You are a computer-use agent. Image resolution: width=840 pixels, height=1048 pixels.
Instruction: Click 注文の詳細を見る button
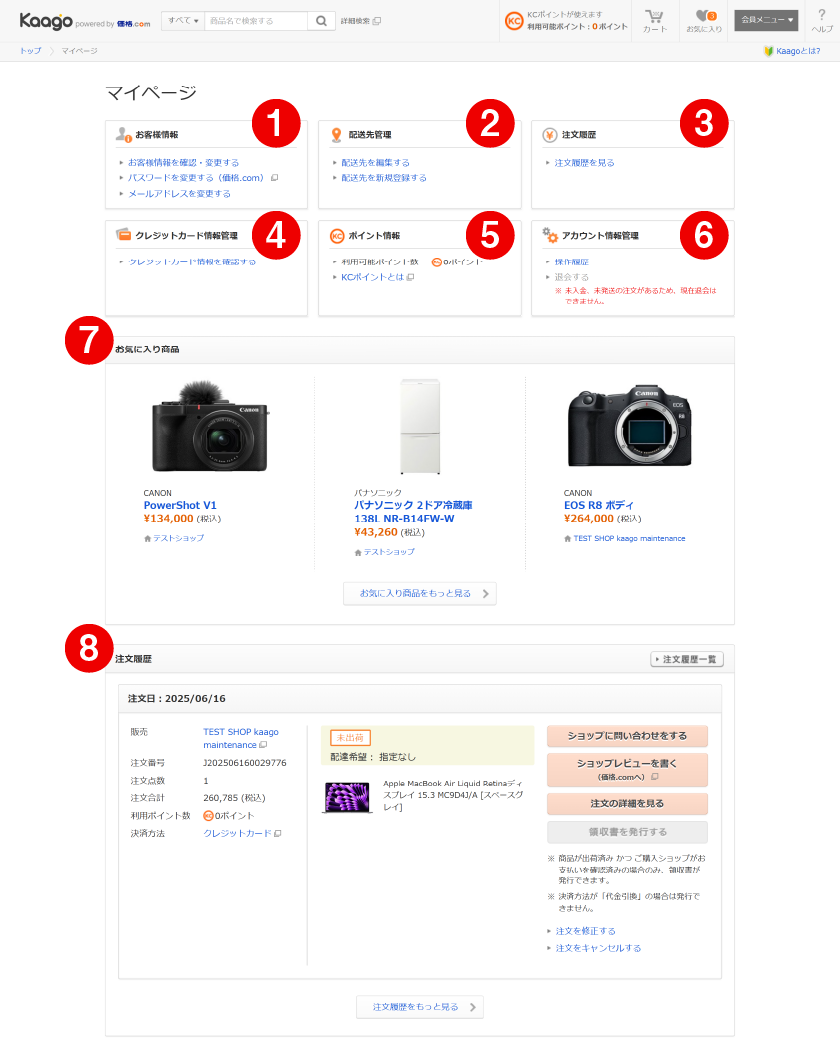[627, 803]
